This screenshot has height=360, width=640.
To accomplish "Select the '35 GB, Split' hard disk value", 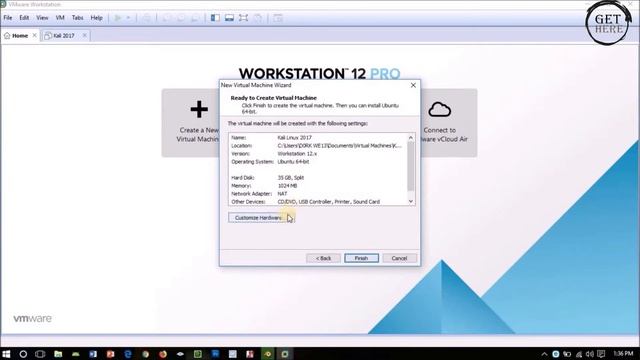I will pyautogui.click(x=291, y=178).
